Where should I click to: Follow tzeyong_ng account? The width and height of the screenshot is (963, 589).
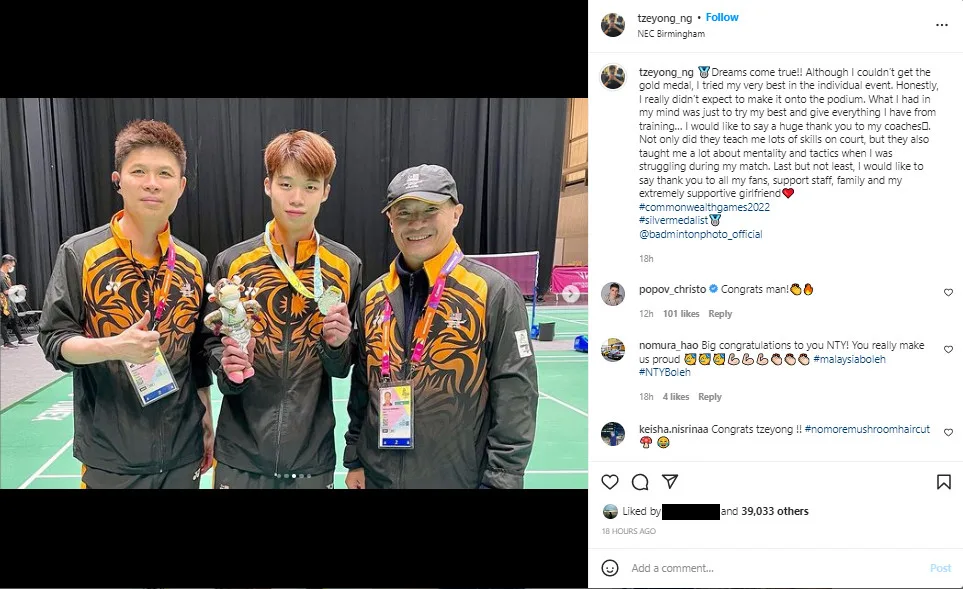click(x=722, y=17)
